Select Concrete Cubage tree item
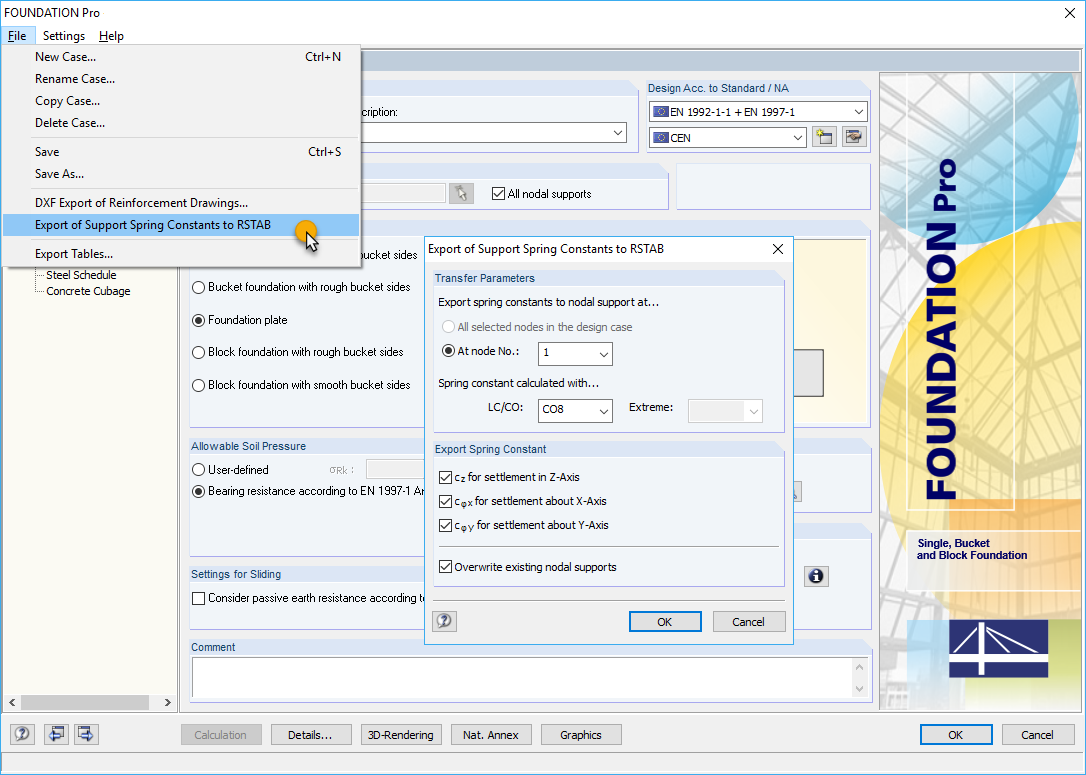This screenshot has height=775, width=1086. pyautogui.click(x=88, y=292)
